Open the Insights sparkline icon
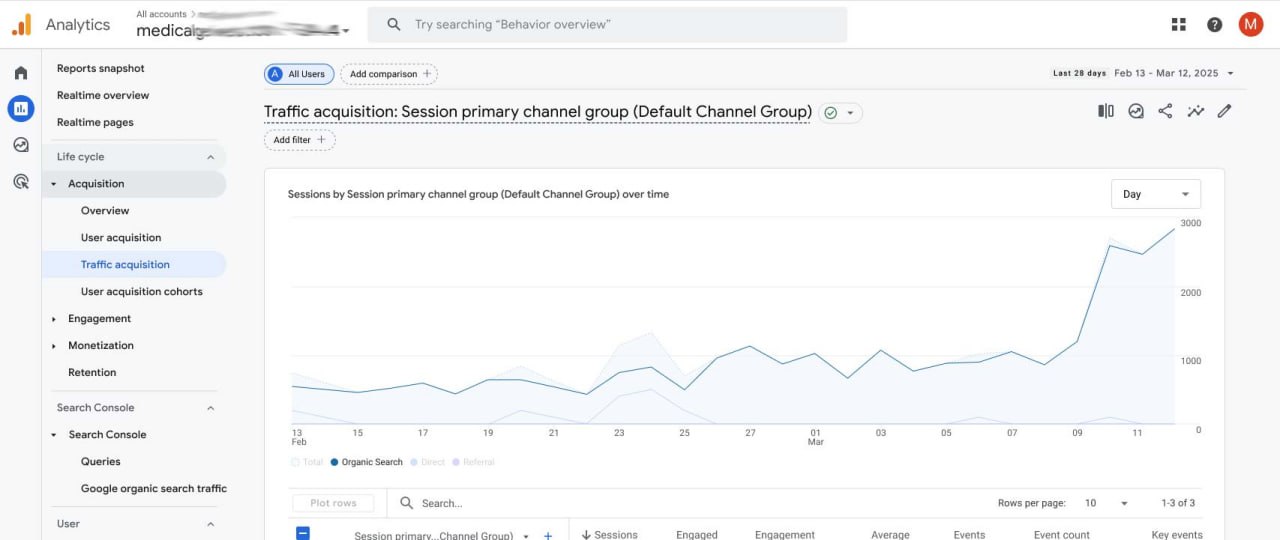The image size is (1280, 540). (1195, 111)
